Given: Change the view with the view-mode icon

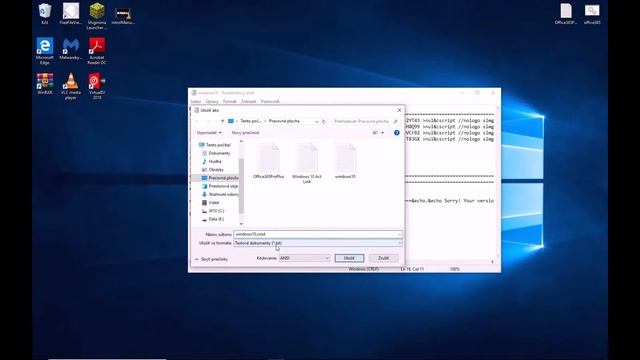Looking at the screenshot, I should click(375, 133).
